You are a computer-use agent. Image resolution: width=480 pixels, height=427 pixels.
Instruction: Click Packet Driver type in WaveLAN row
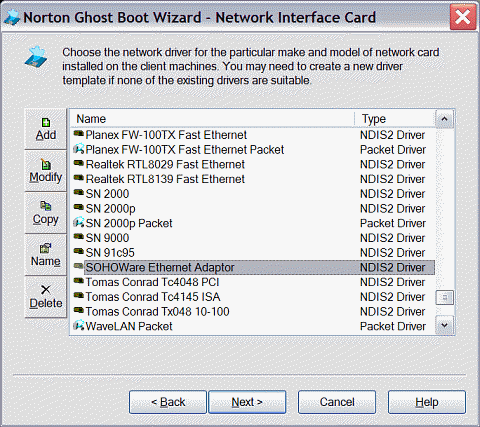[393, 326]
